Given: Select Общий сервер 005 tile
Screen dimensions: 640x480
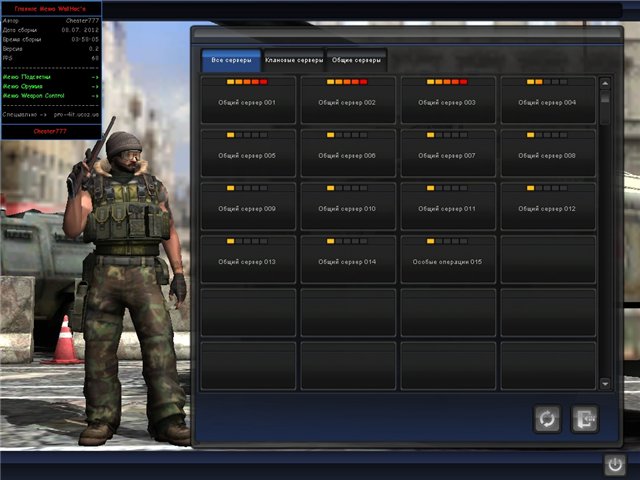Looking at the screenshot, I should click(x=248, y=153).
